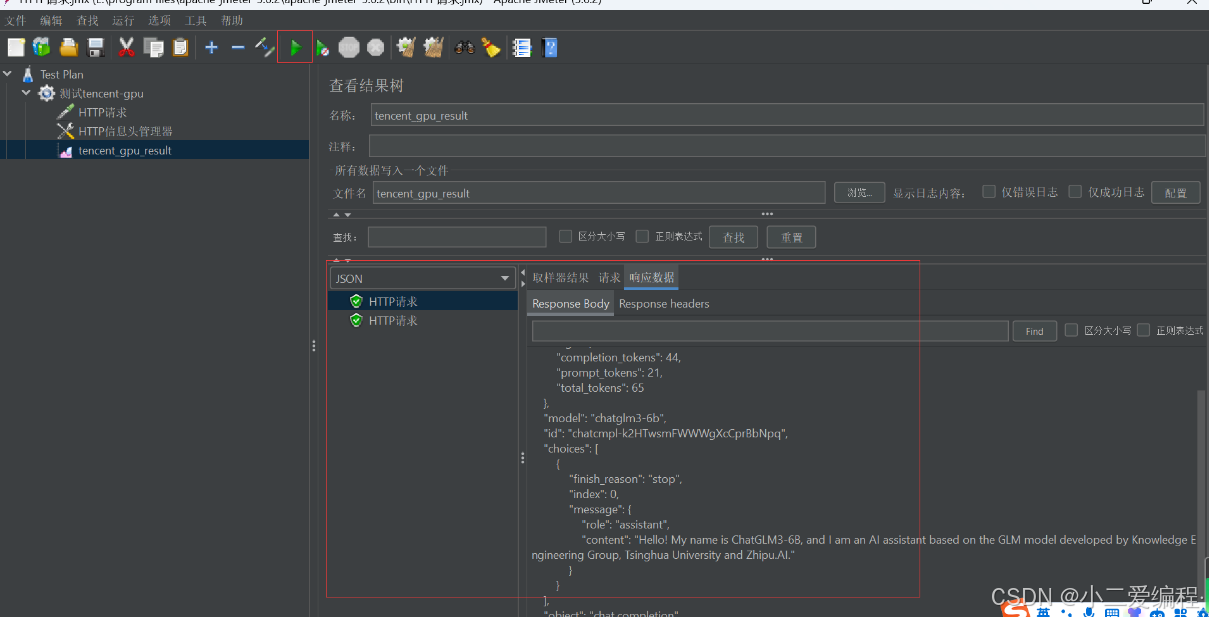Click the Toggle enable/disable icon
The height and width of the screenshot is (617, 1209).
point(264,47)
